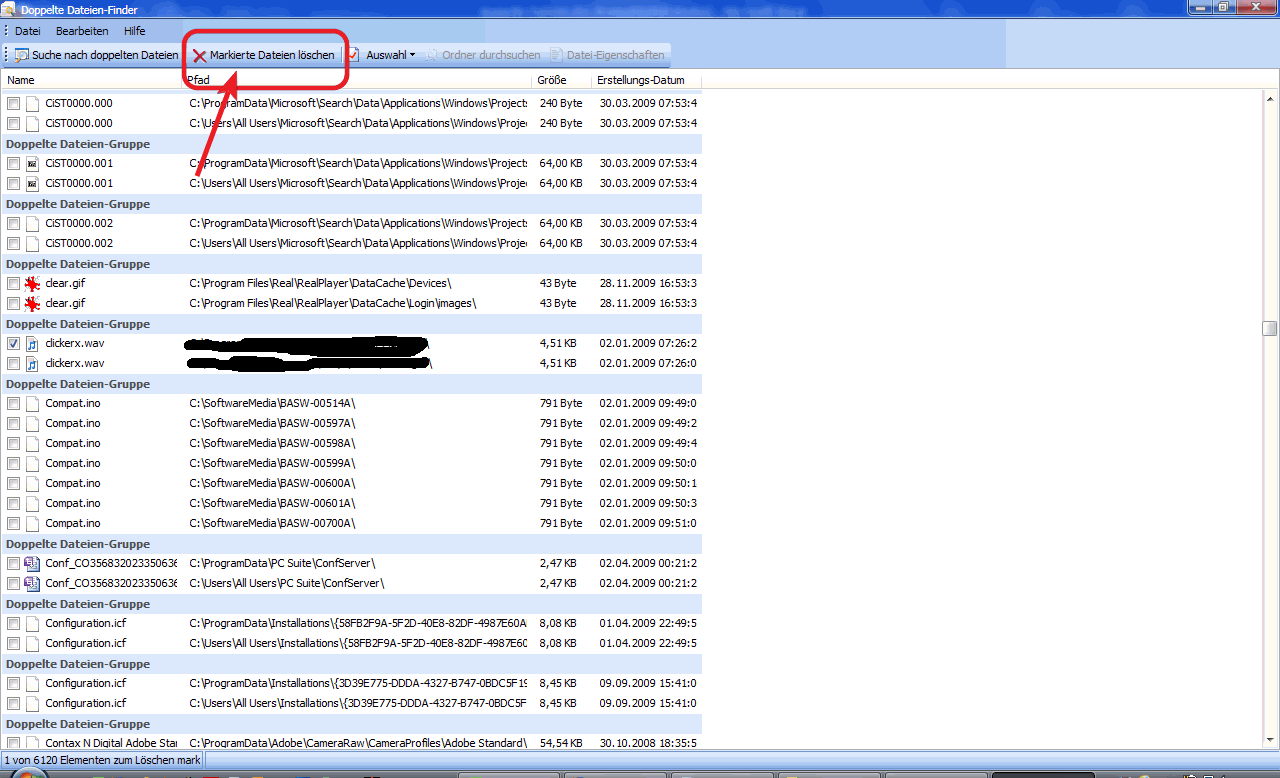Open the Hilfe menu
This screenshot has width=1280, height=778.
pyautogui.click(x=134, y=31)
